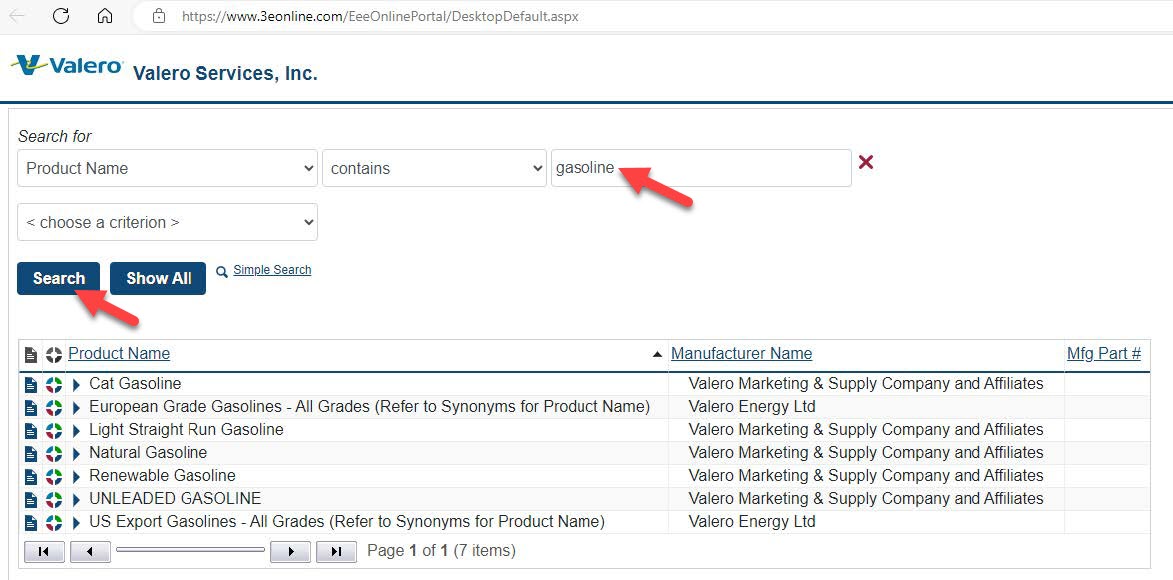
Task: Select the Natural Gasoline product name
Action: [x=148, y=453]
